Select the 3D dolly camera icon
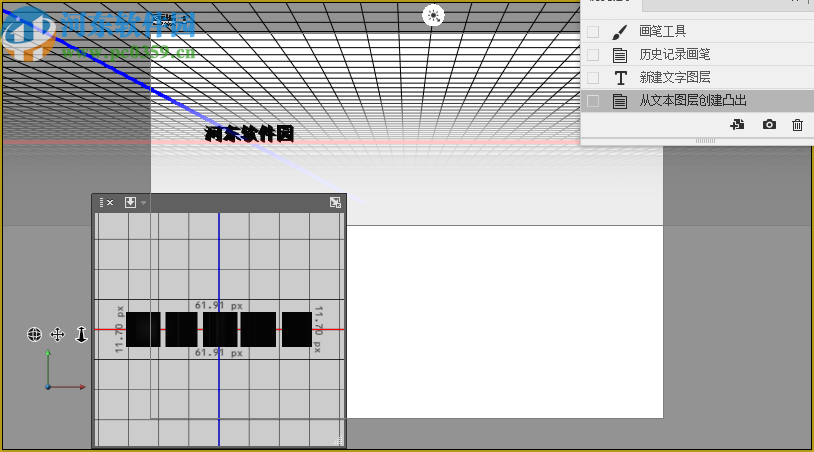Viewport: 814px width, 452px height. pyautogui.click(x=81, y=335)
